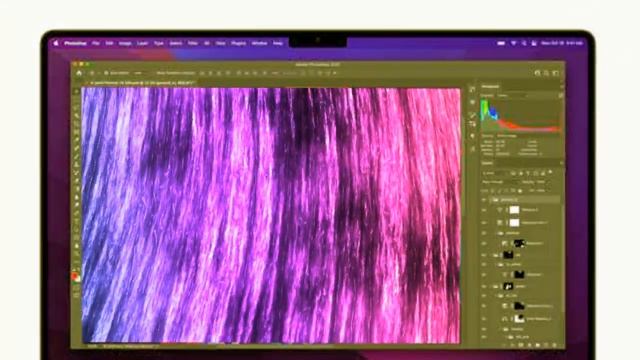Open the Edit menu

pos(109,43)
